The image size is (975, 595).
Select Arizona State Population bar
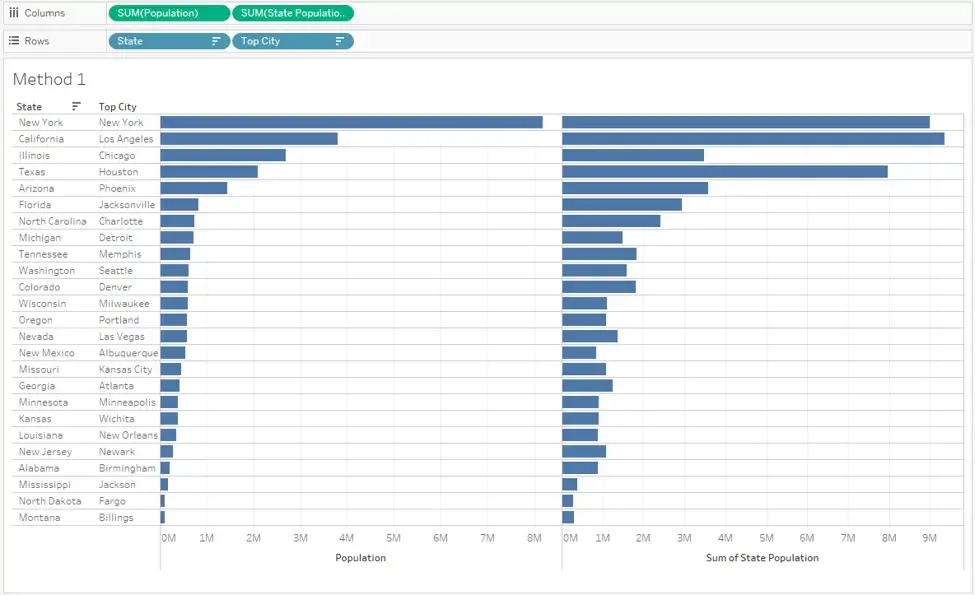point(635,188)
